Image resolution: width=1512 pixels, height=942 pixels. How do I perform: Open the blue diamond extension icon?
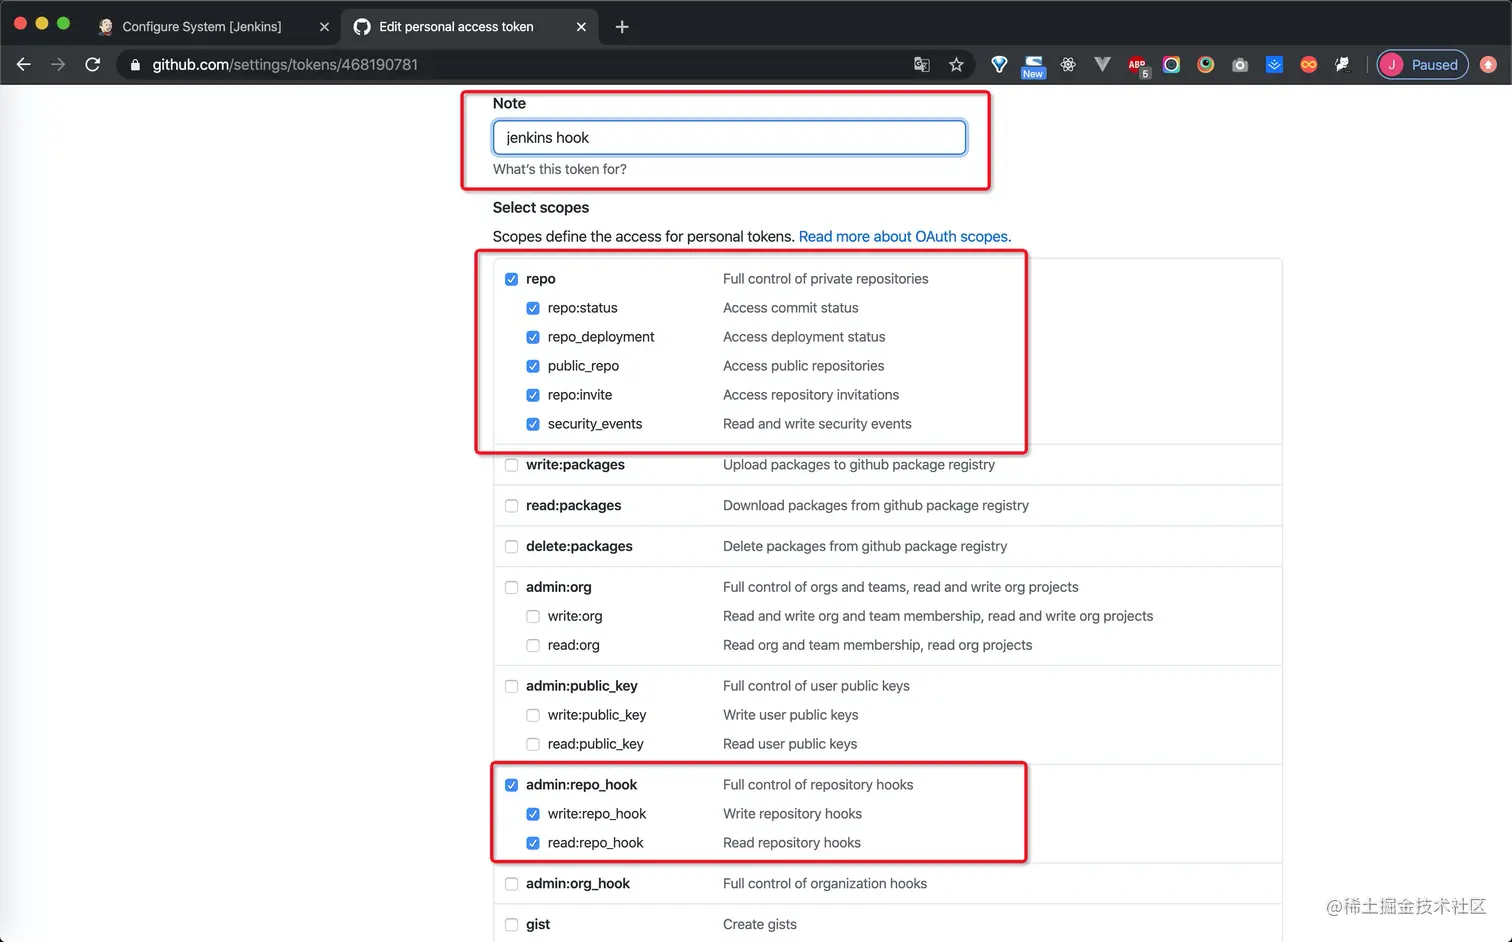[x=999, y=64]
